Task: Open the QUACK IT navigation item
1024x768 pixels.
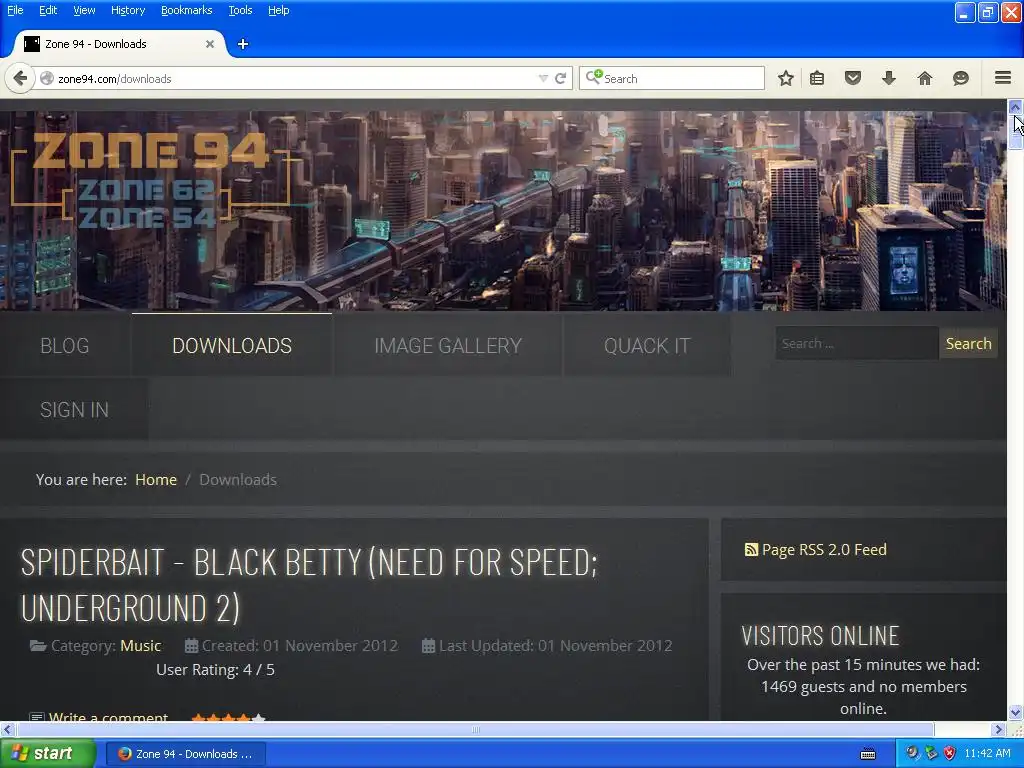Action: click(647, 345)
